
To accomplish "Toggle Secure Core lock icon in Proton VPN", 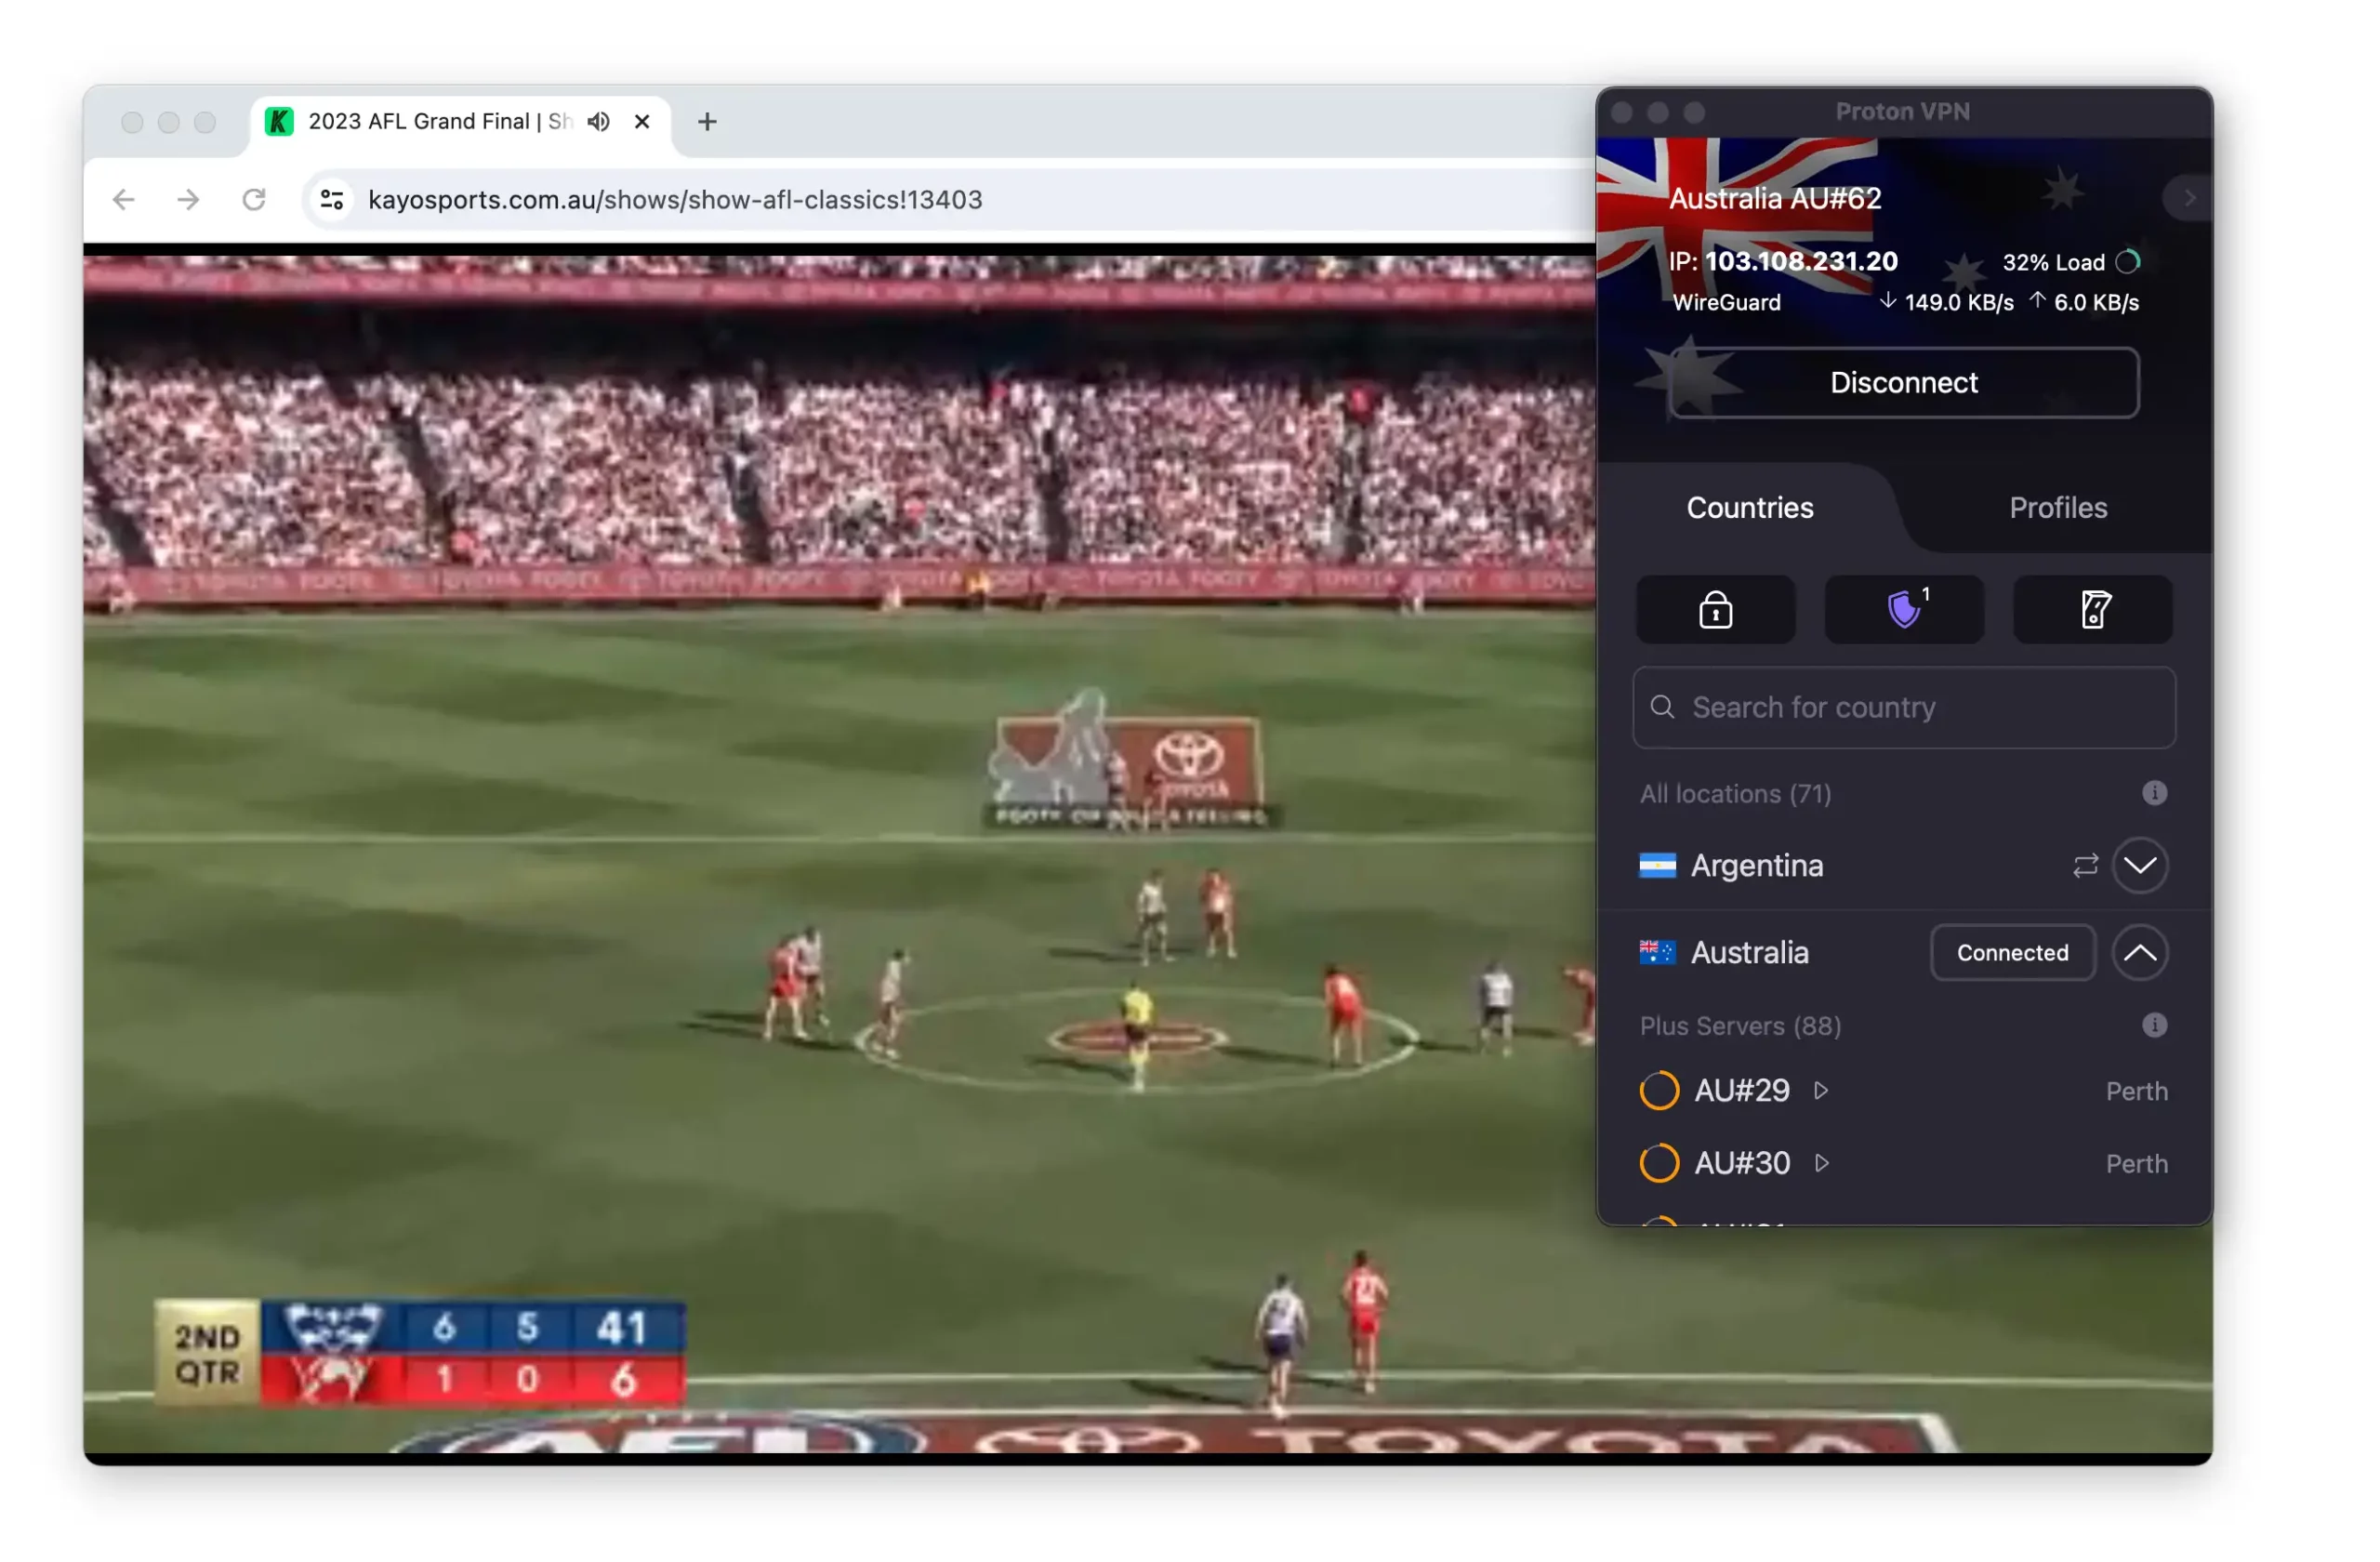I will tap(1715, 609).
